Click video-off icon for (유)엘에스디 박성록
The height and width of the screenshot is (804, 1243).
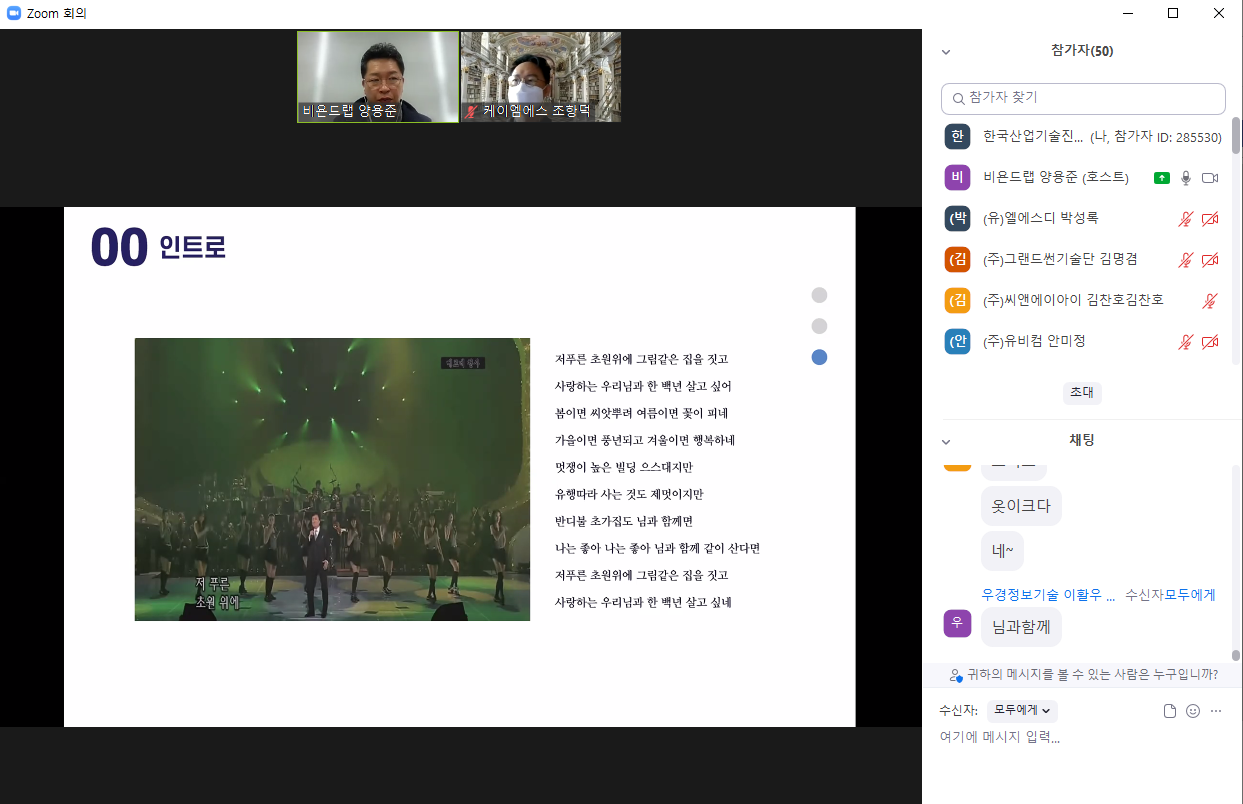coord(1210,219)
